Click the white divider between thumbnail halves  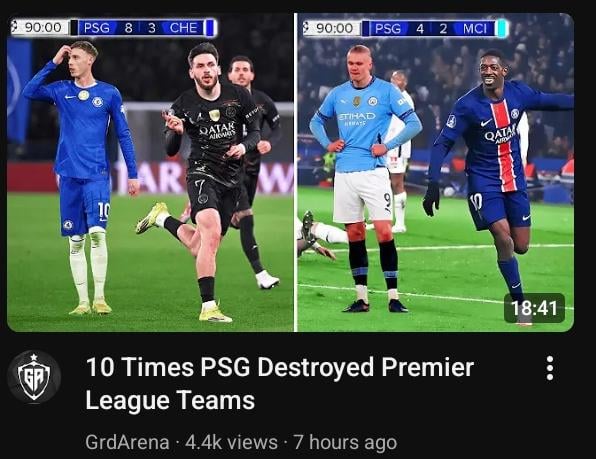pos(295,172)
